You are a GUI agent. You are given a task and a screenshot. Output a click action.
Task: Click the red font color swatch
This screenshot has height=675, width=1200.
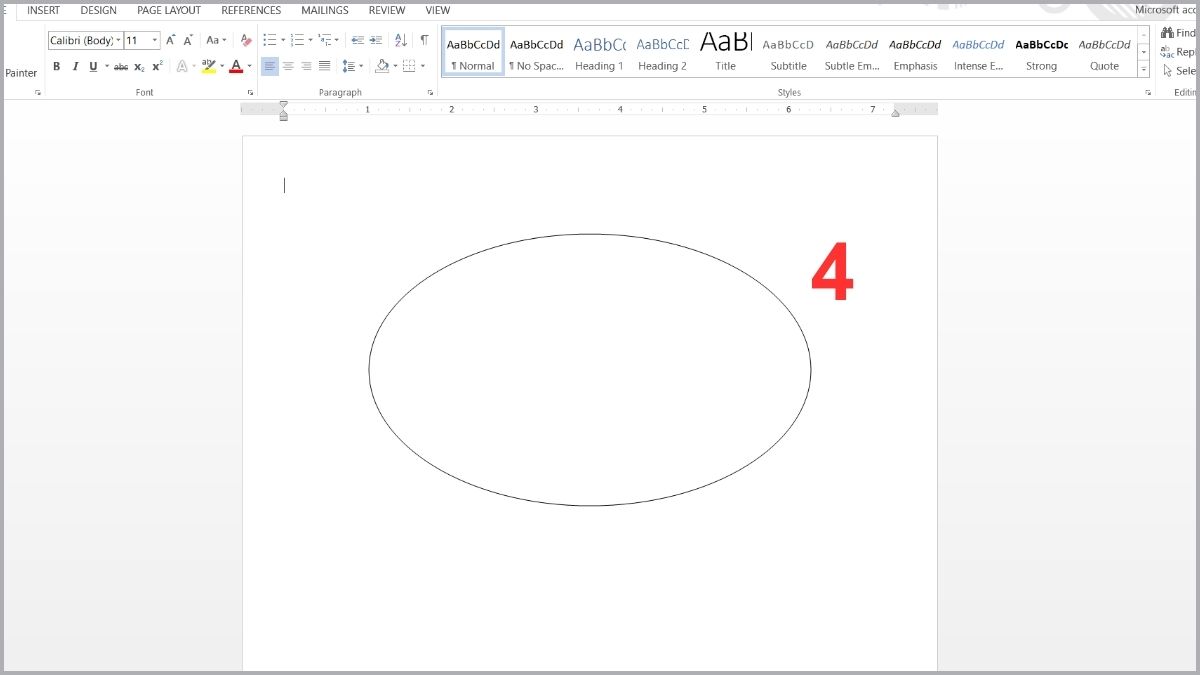[x=236, y=67]
